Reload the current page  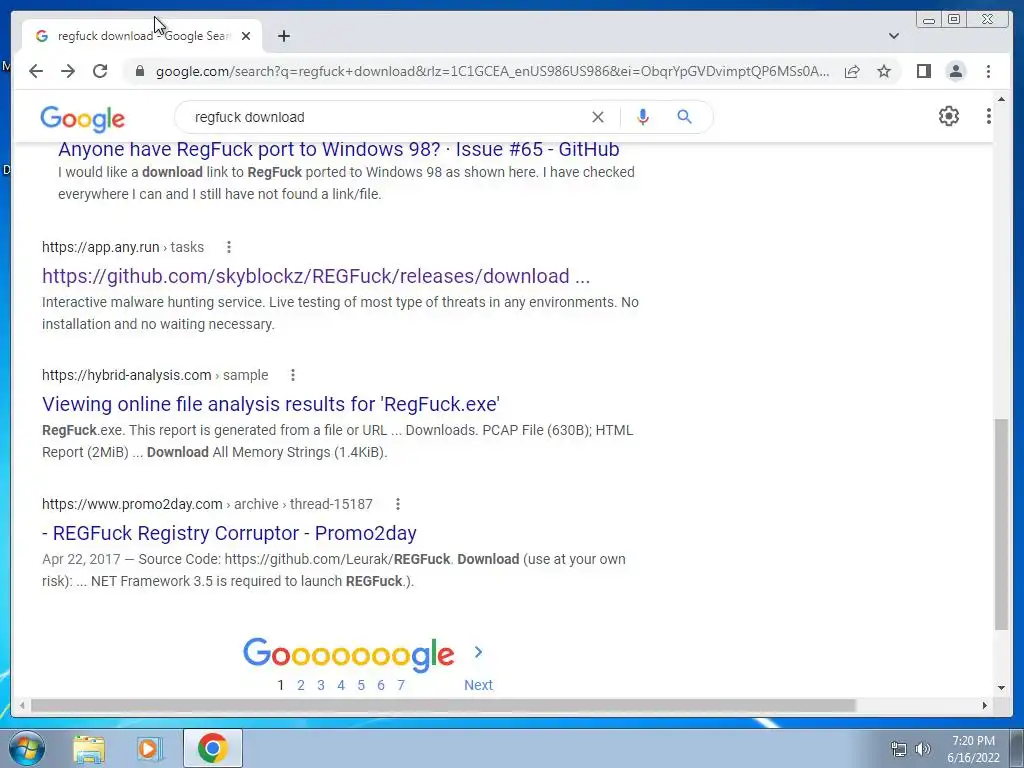100,71
